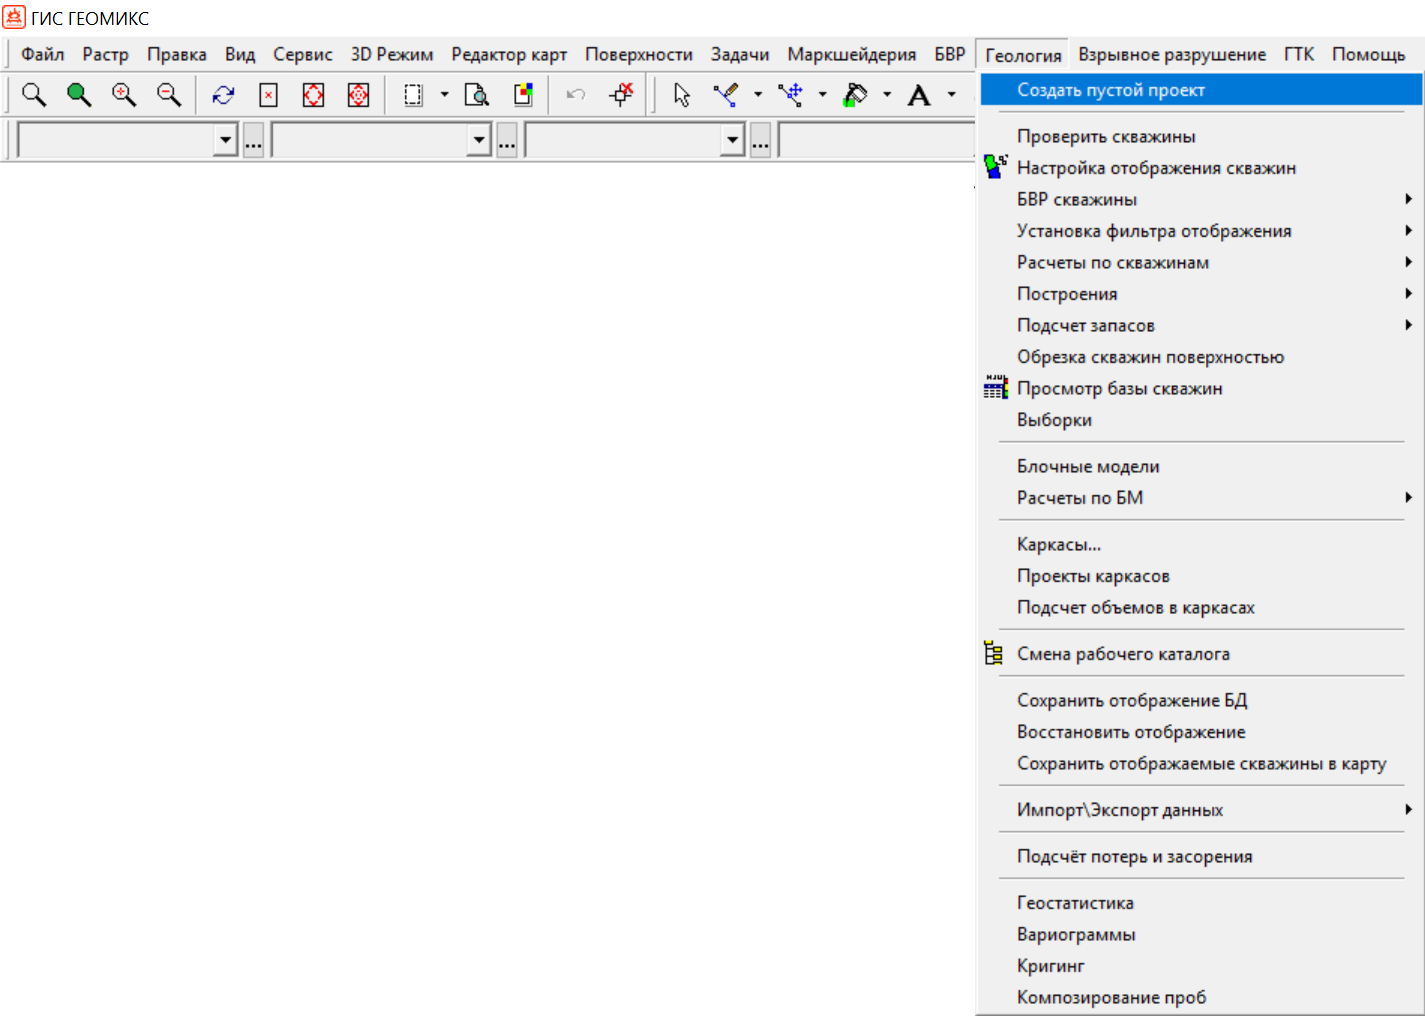
Task: Open the Взрывное разрушение menu
Action: click(1172, 54)
